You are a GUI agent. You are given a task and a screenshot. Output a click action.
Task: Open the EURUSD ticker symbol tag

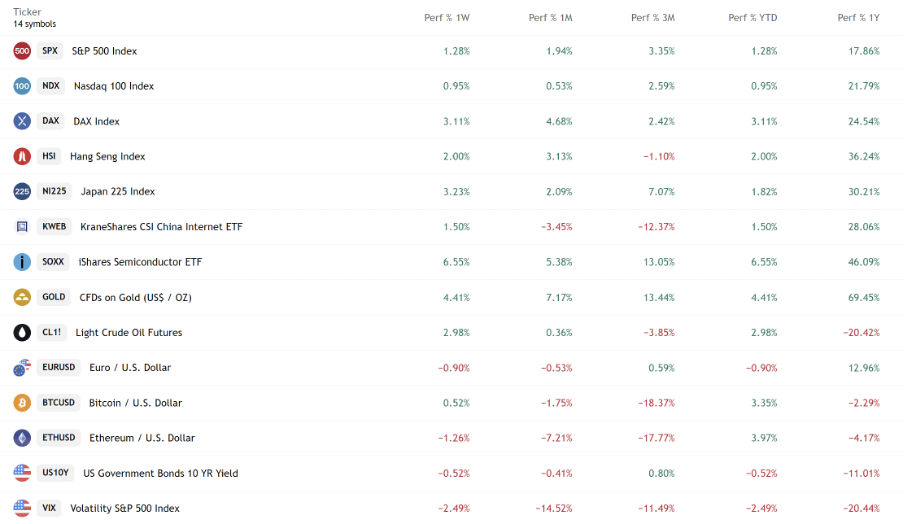coord(59,367)
